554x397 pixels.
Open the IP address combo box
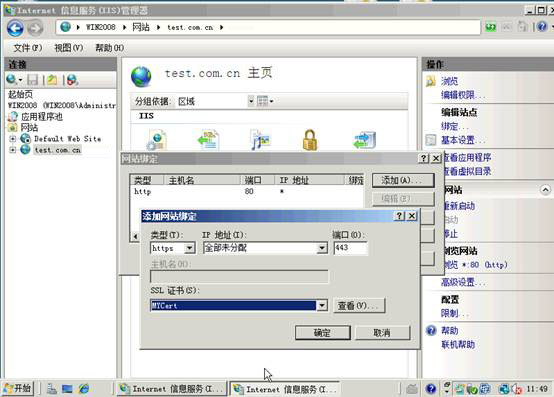265,248
